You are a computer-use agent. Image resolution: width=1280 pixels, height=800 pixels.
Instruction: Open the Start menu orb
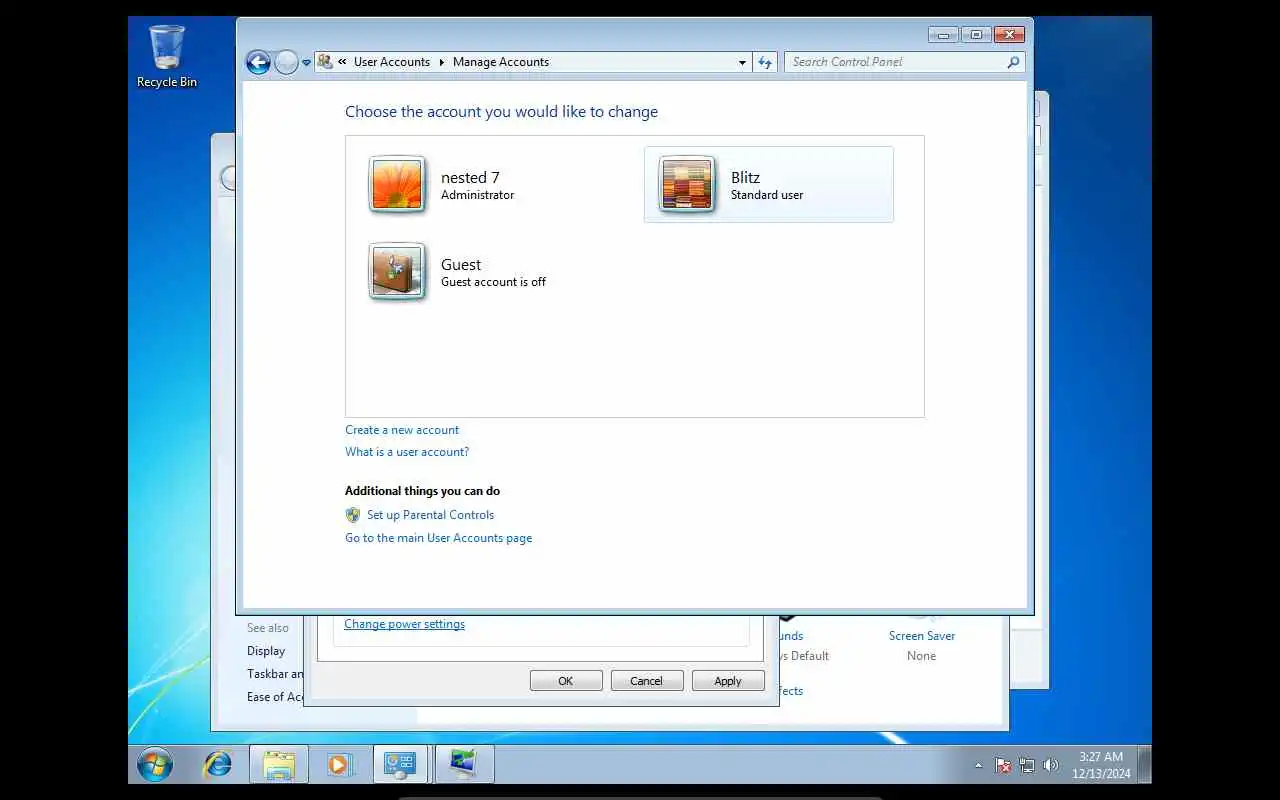pos(155,765)
